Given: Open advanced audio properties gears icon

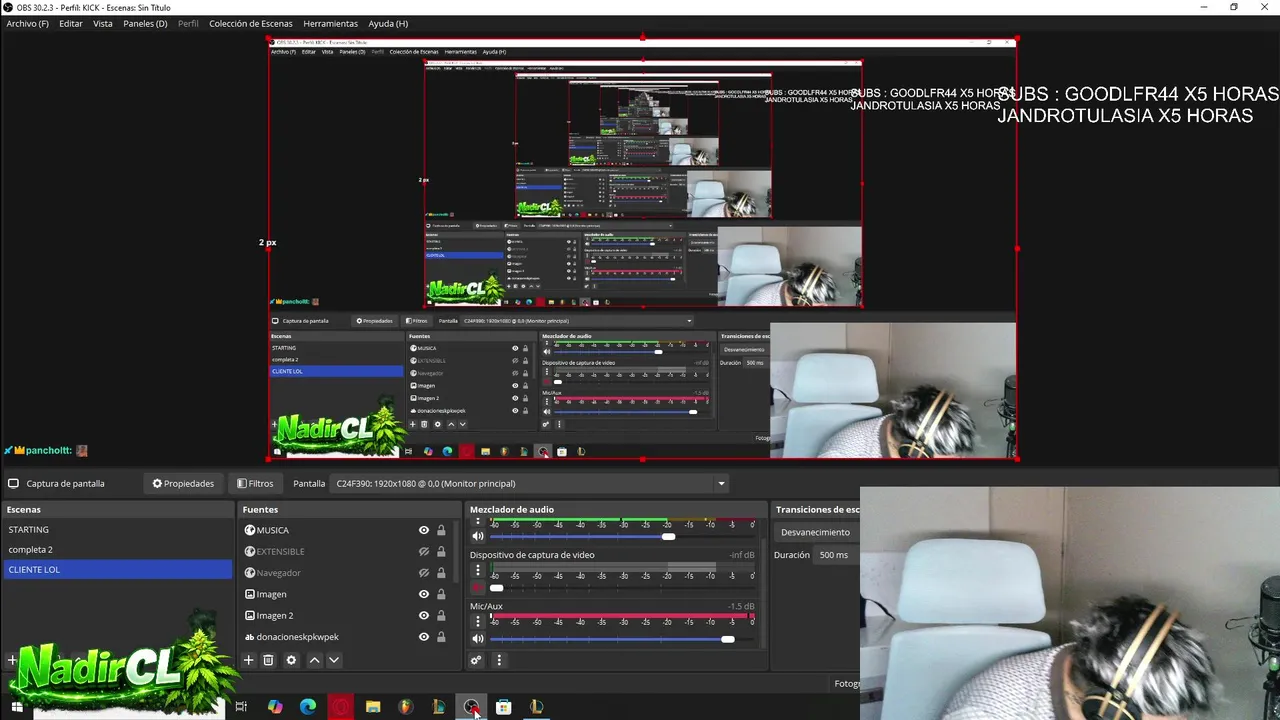Looking at the screenshot, I should pyautogui.click(x=476, y=660).
